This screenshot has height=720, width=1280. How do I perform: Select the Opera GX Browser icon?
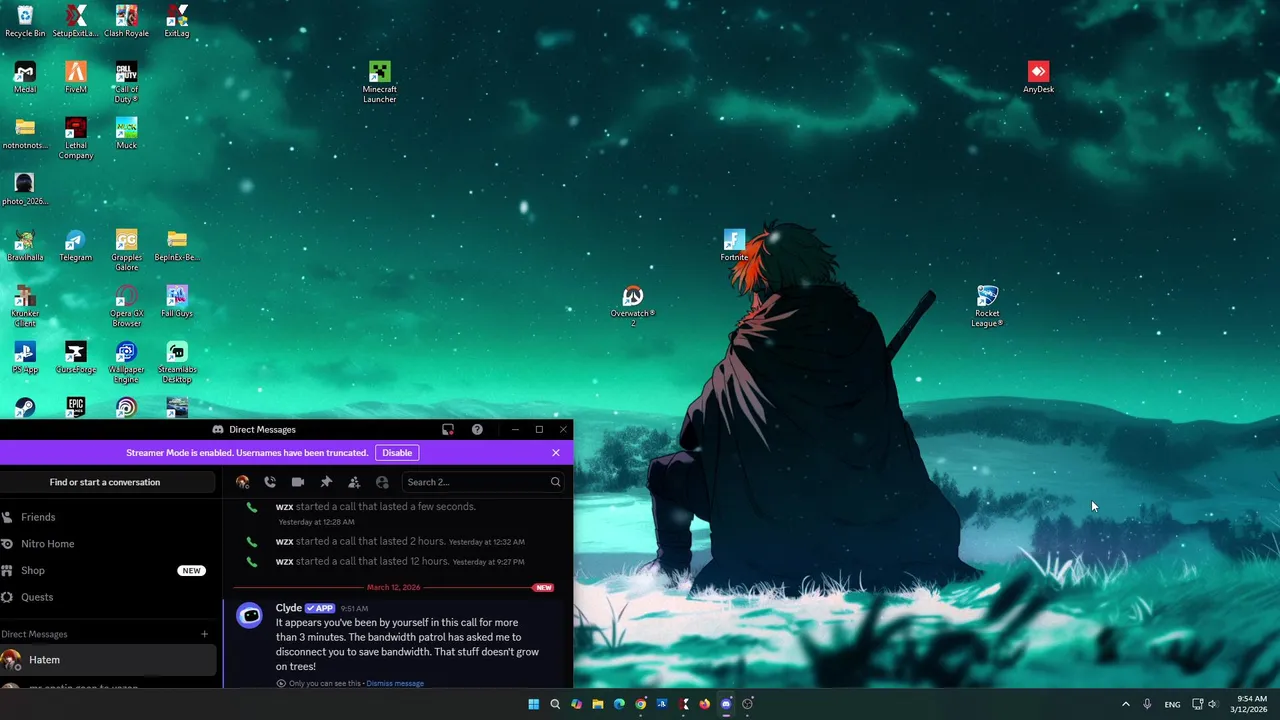coord(126,306)
